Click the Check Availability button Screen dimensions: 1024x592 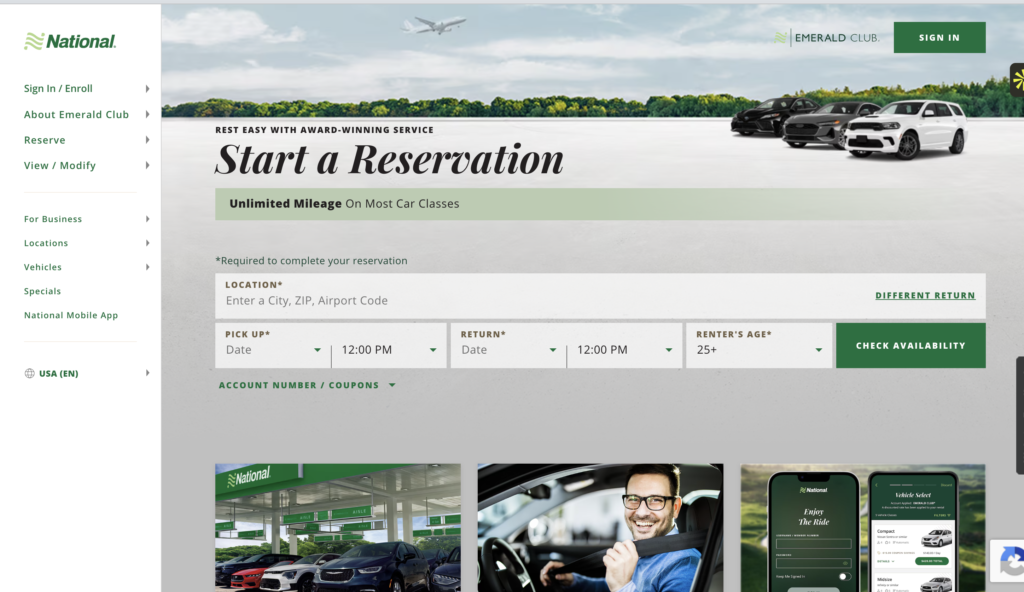(910, 346)
